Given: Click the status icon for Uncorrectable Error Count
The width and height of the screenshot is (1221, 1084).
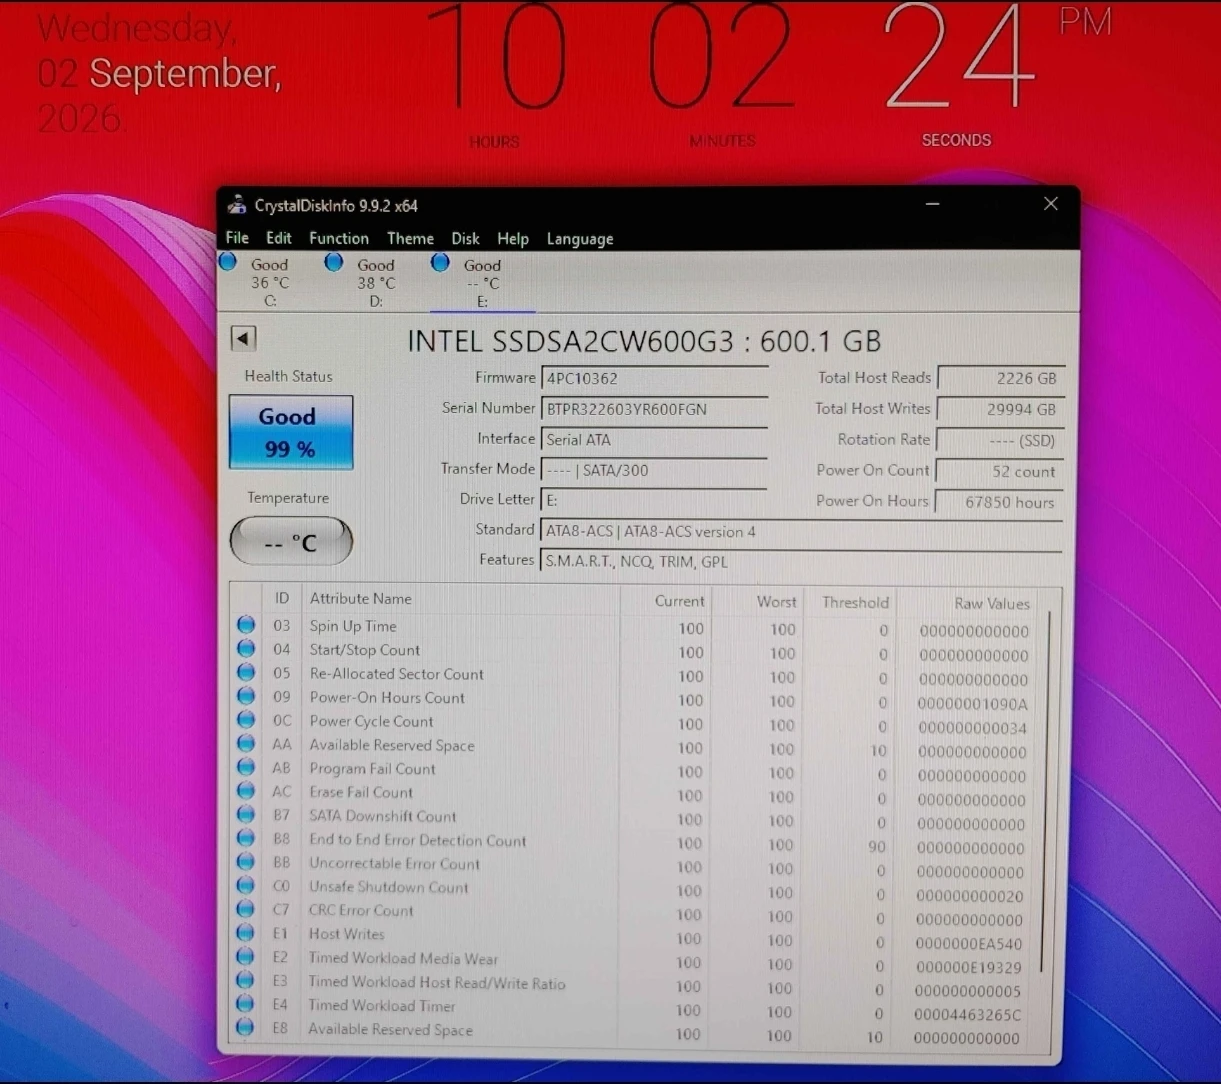Looking at the screenshot, I should (245, 862).
